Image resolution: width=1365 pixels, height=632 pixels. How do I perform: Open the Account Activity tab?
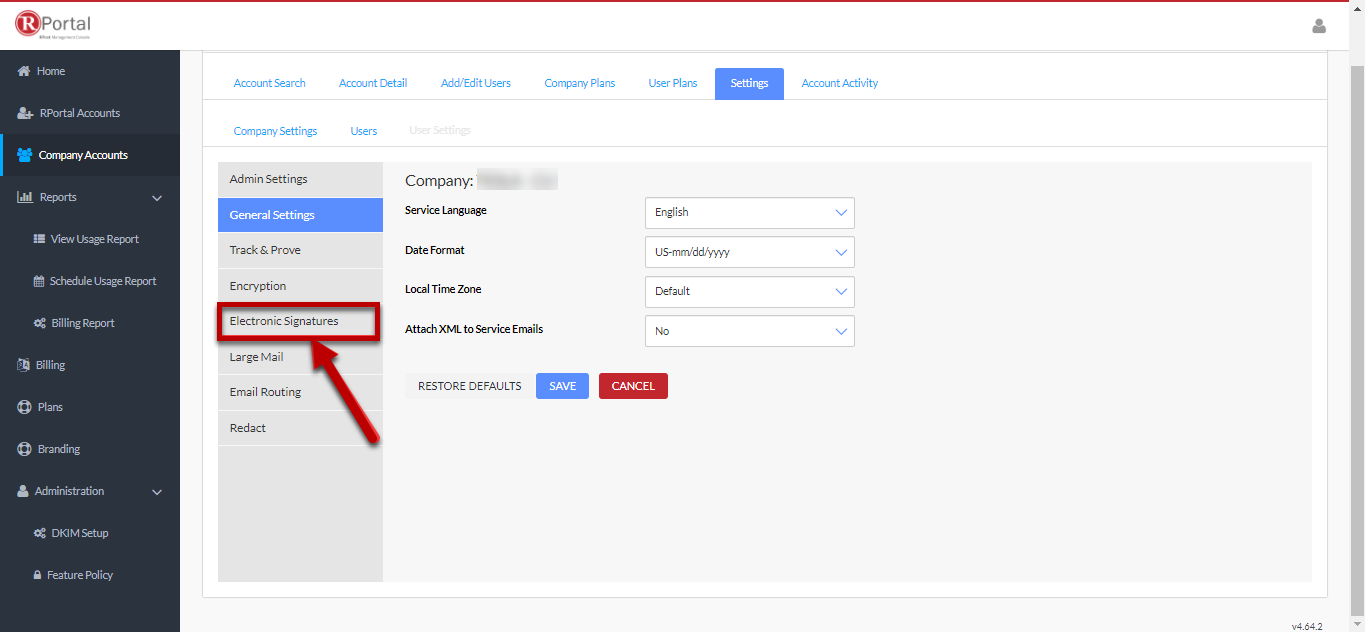coord(840,83)
